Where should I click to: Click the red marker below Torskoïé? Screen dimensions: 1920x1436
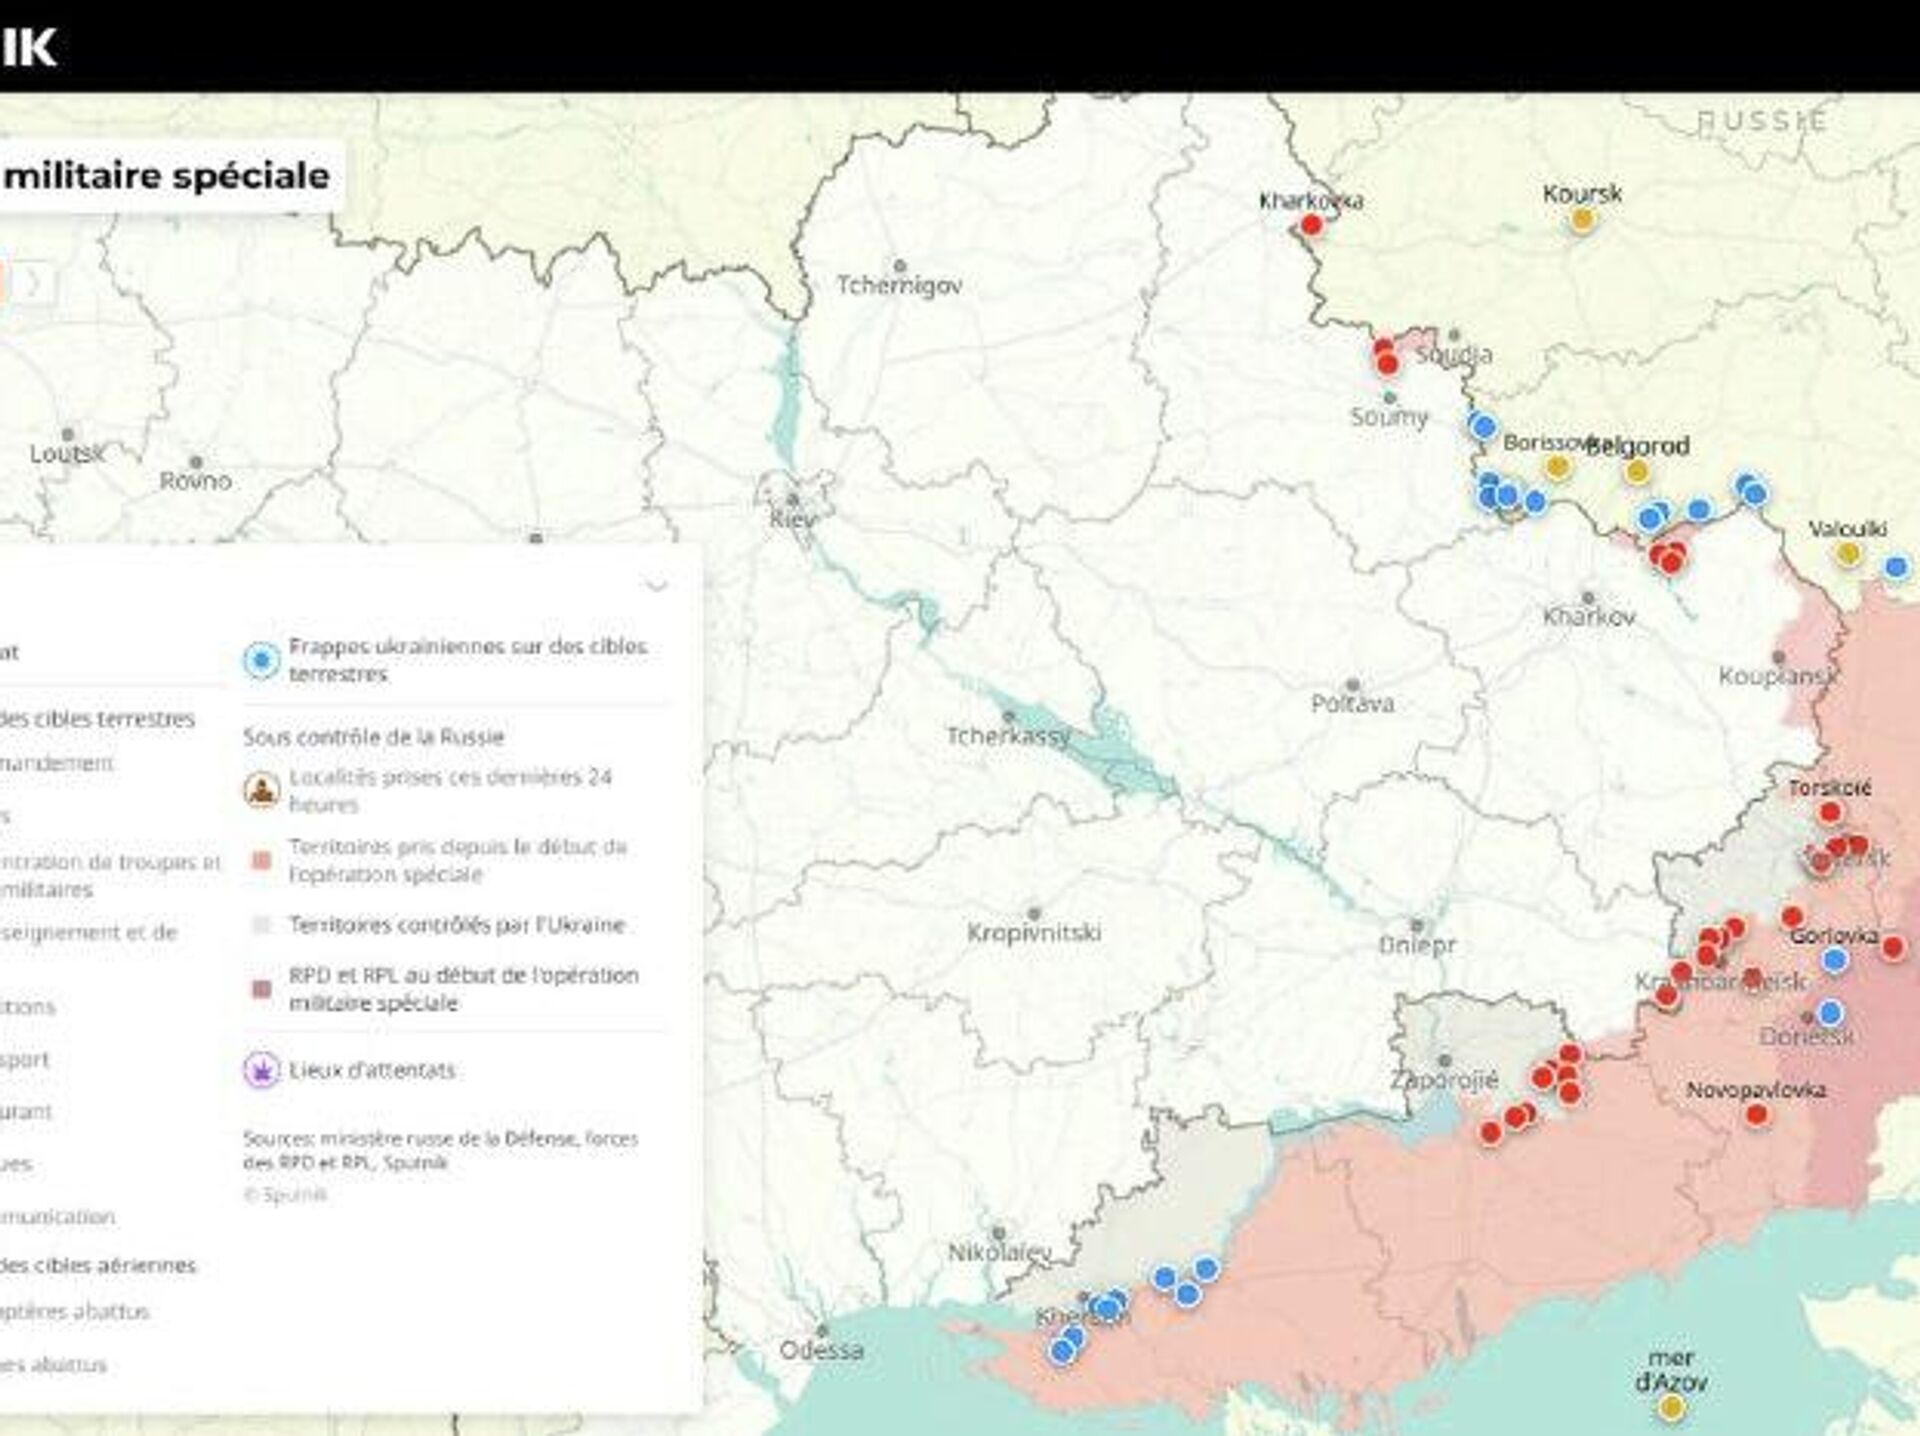1830,812
